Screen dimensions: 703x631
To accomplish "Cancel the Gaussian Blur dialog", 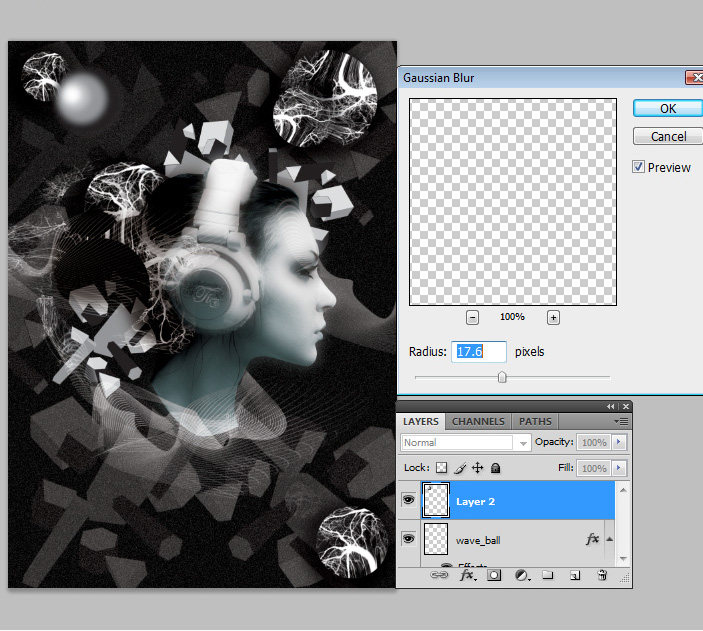I will [667, 136].
